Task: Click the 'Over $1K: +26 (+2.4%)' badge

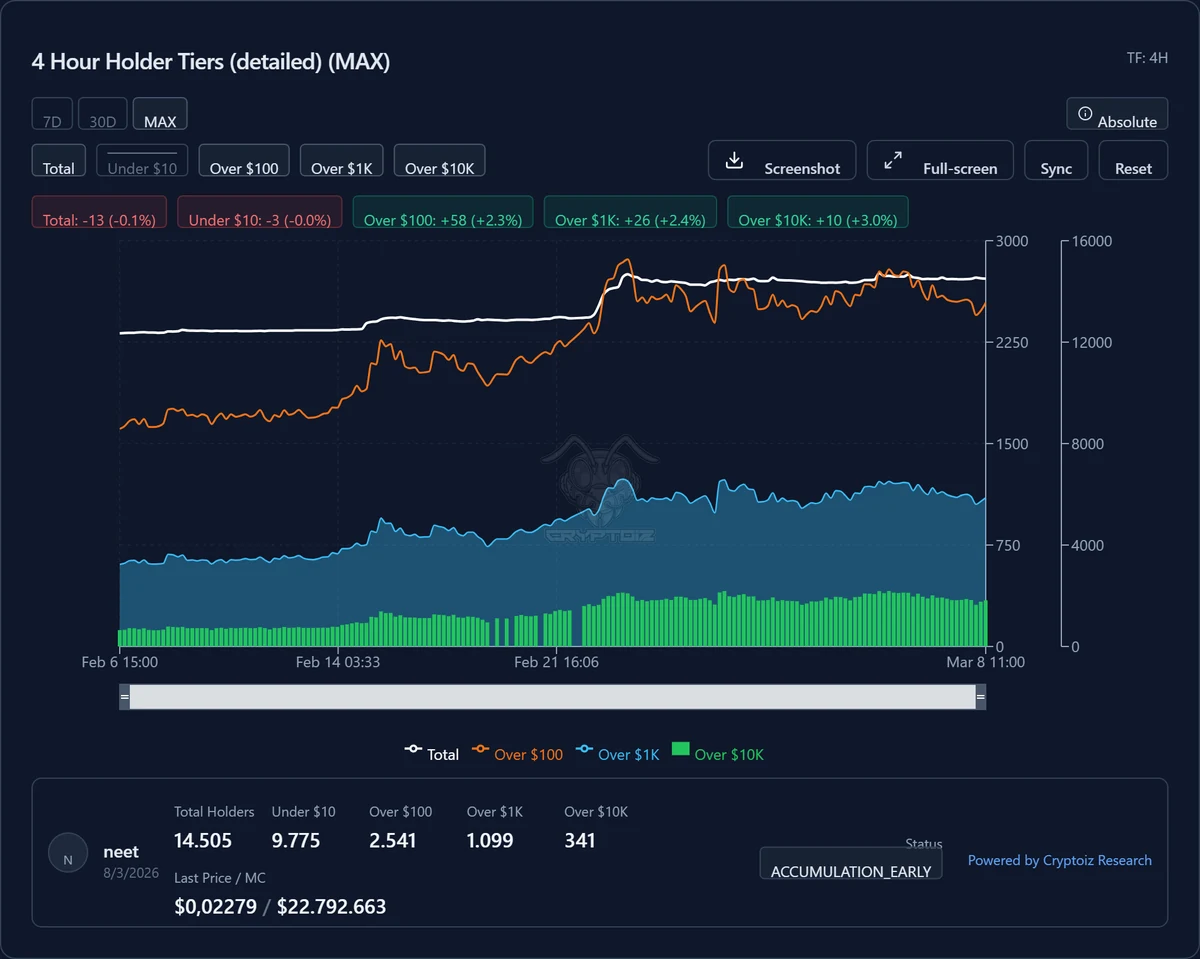Action: pos(630,212)
